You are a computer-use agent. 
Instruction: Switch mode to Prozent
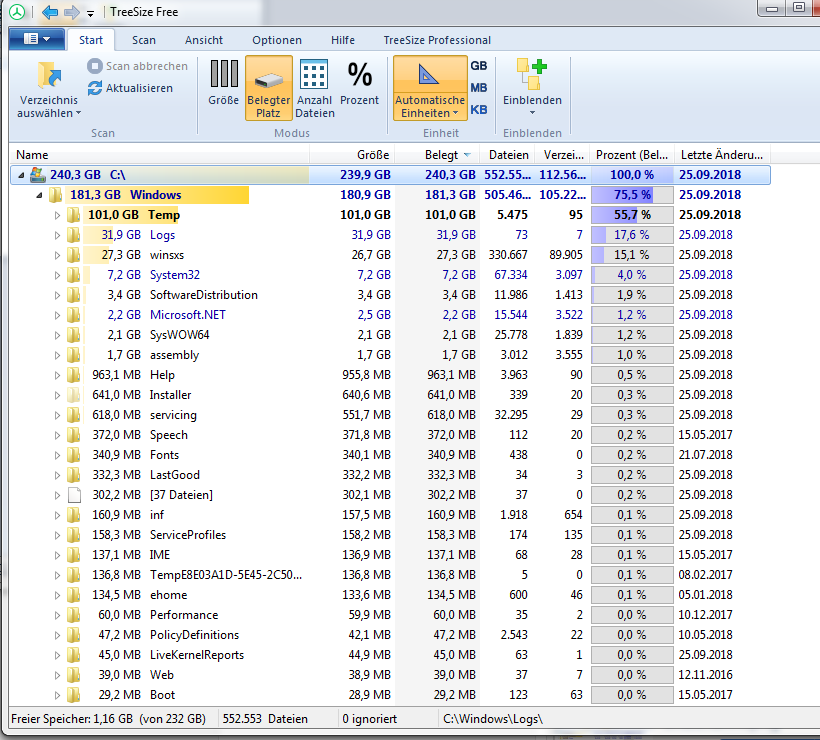pos(359,84)
